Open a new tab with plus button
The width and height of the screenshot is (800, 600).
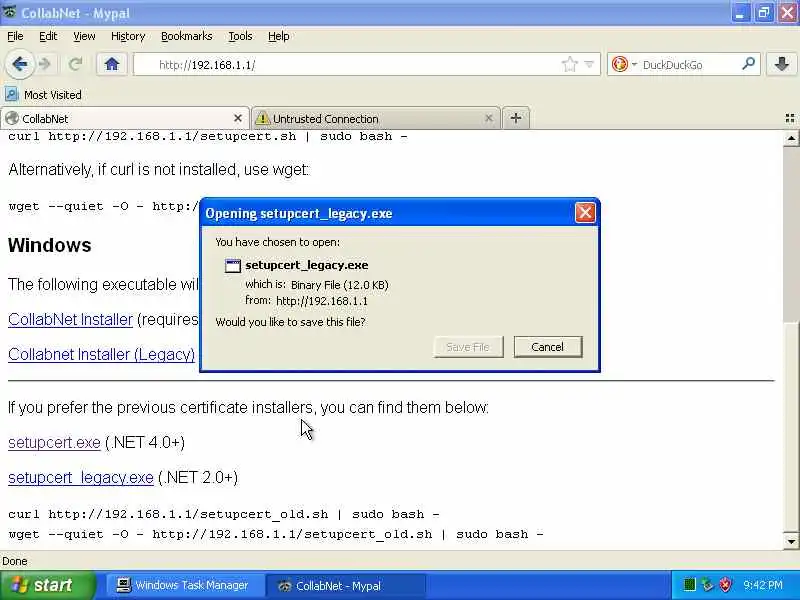pos(516,118)
